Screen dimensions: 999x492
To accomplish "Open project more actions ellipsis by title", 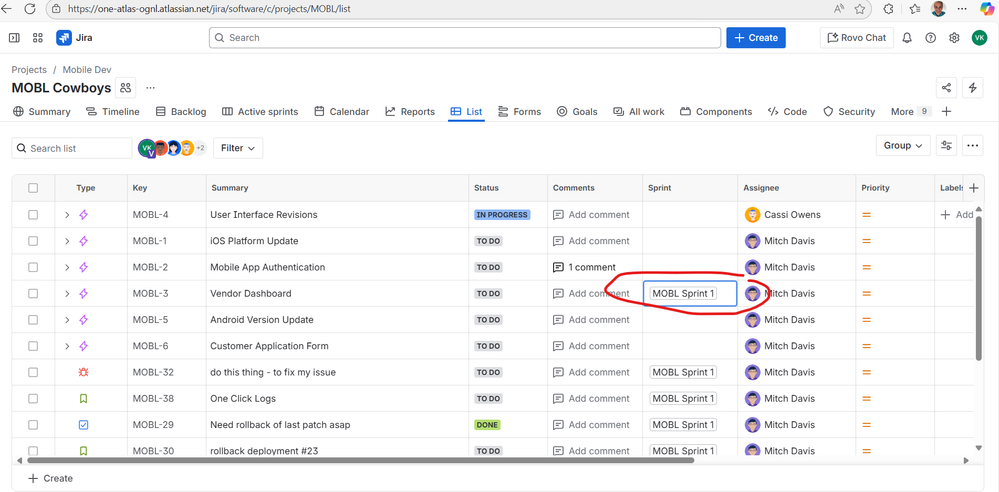I will 150,87.
